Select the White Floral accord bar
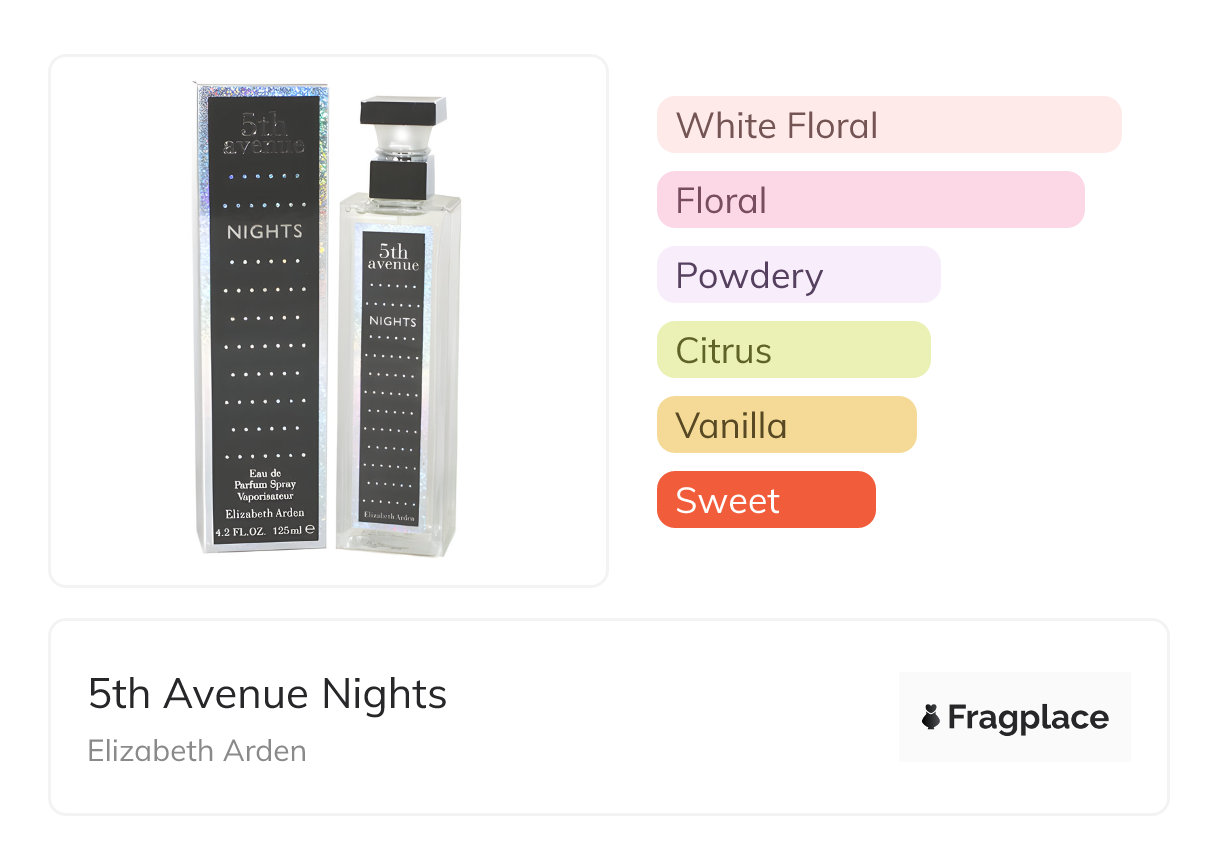 [x=888, y=125]
